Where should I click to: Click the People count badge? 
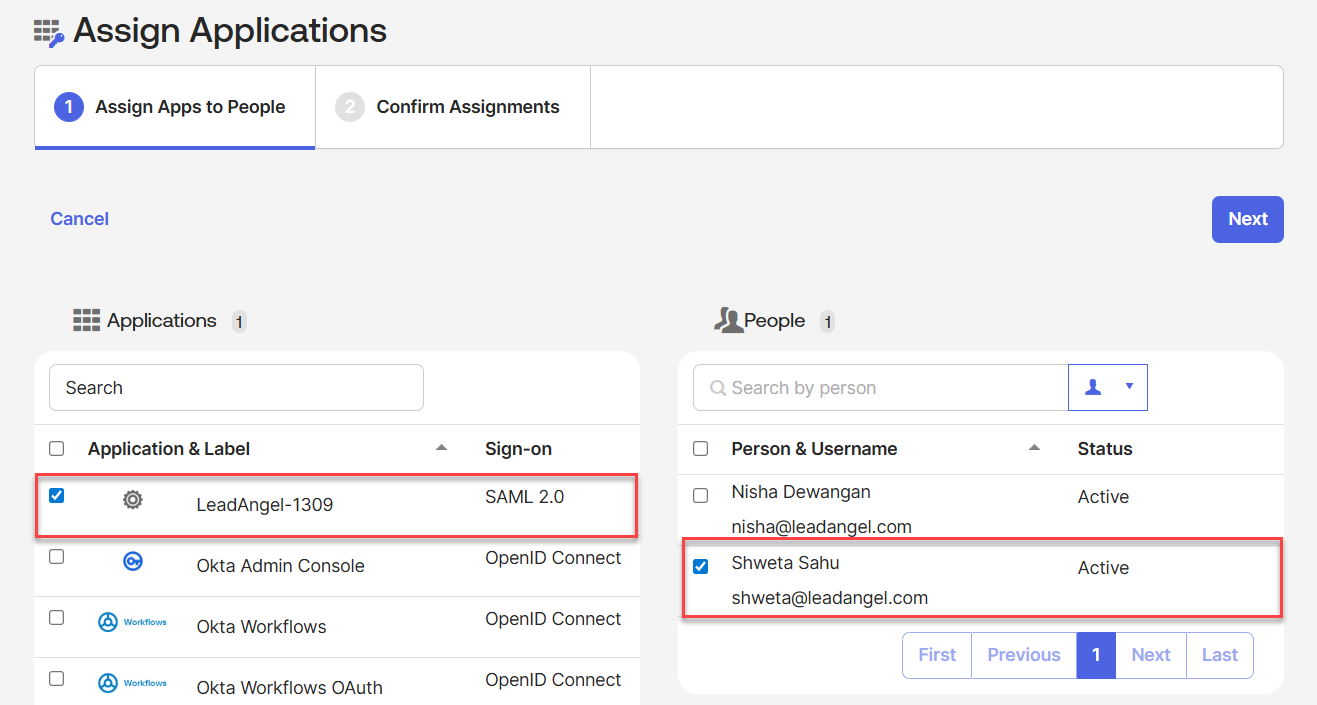827,321
